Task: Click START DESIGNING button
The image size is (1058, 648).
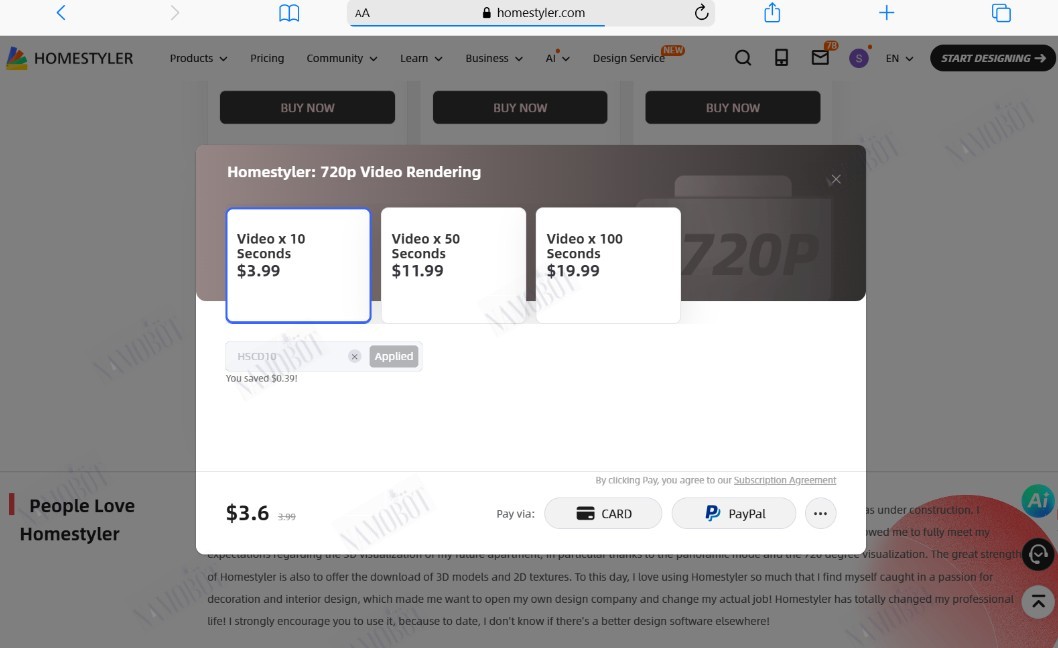Action: point(993,58)
